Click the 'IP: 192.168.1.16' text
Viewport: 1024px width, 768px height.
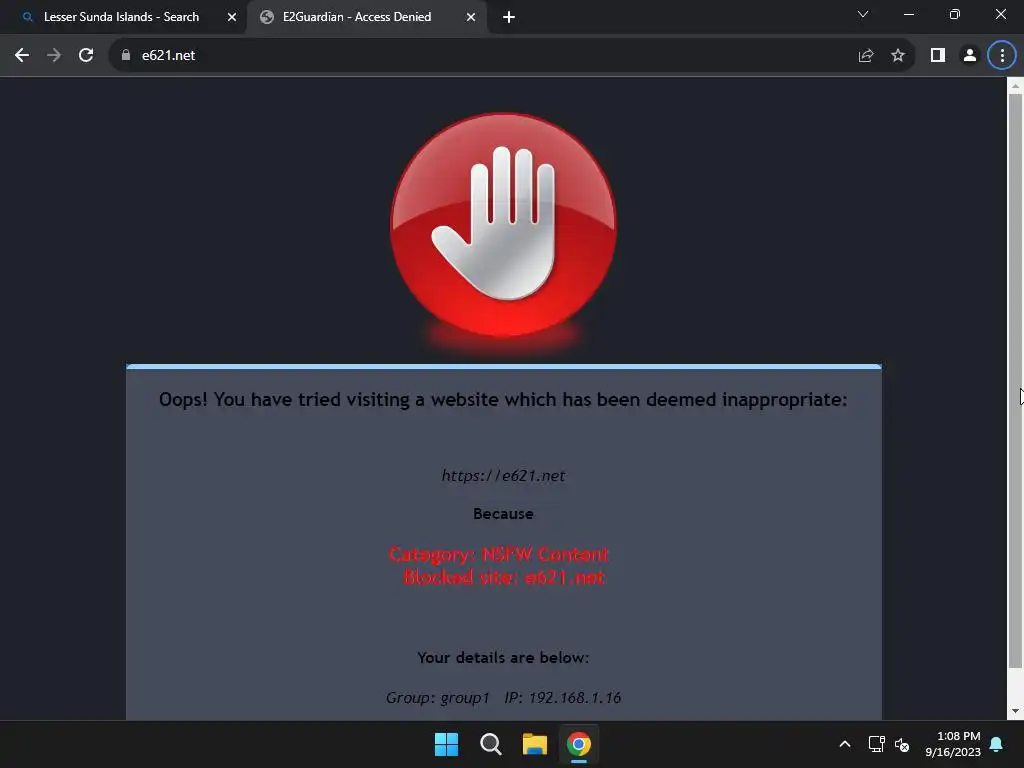tap(562, 697)
